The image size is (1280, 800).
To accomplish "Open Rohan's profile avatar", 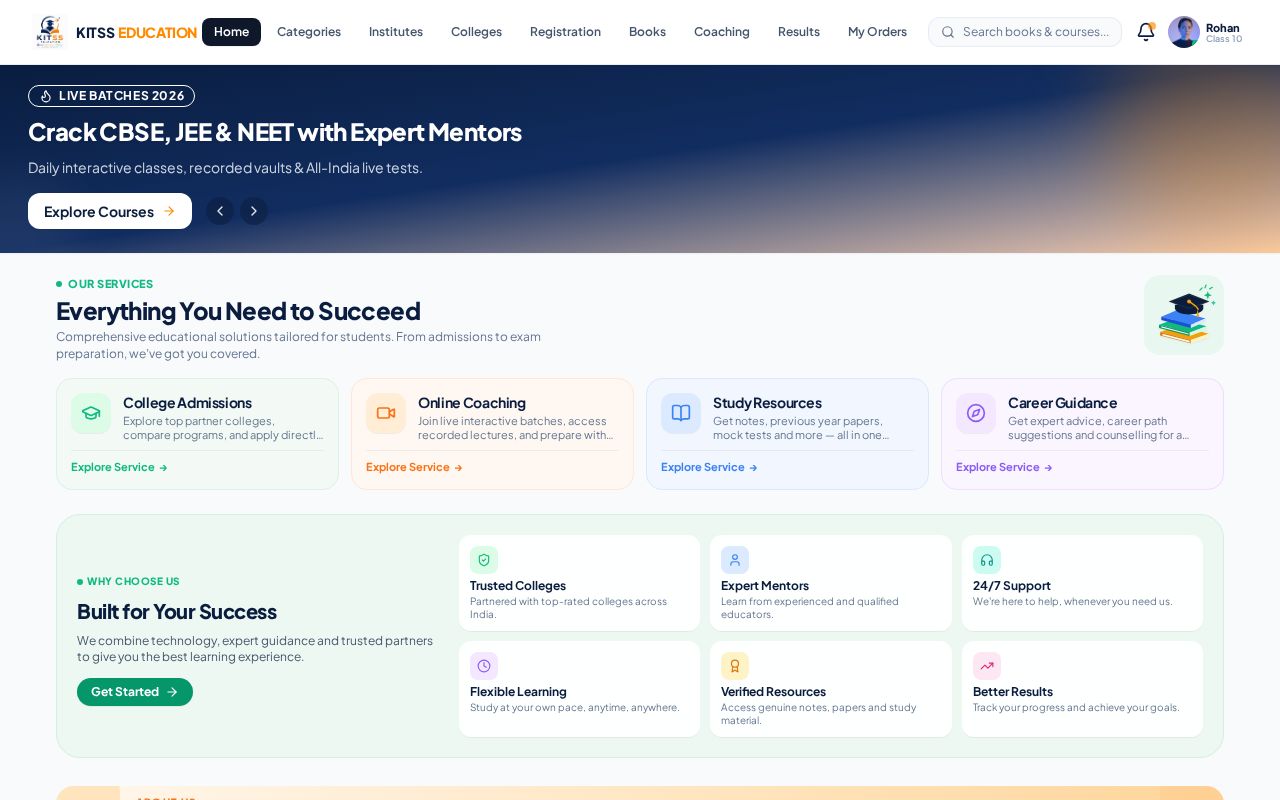I will 1184,32.
